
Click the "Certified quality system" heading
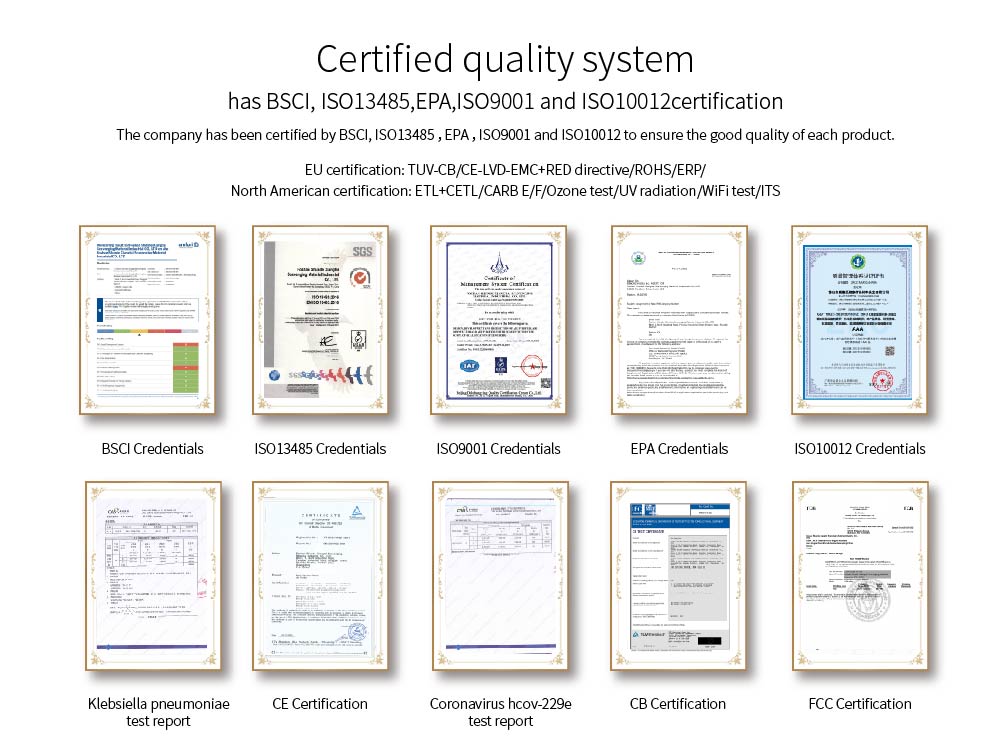click(505, 60)
